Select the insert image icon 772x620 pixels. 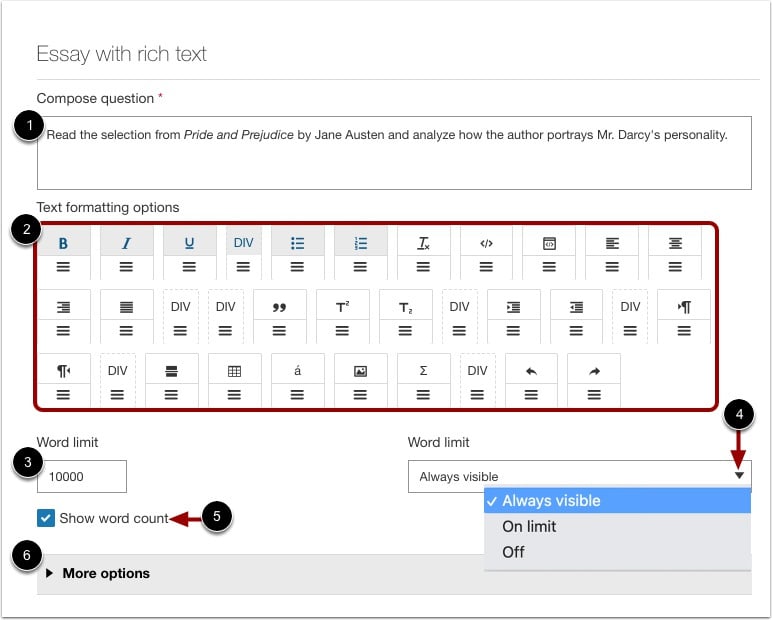click(360, 370)
